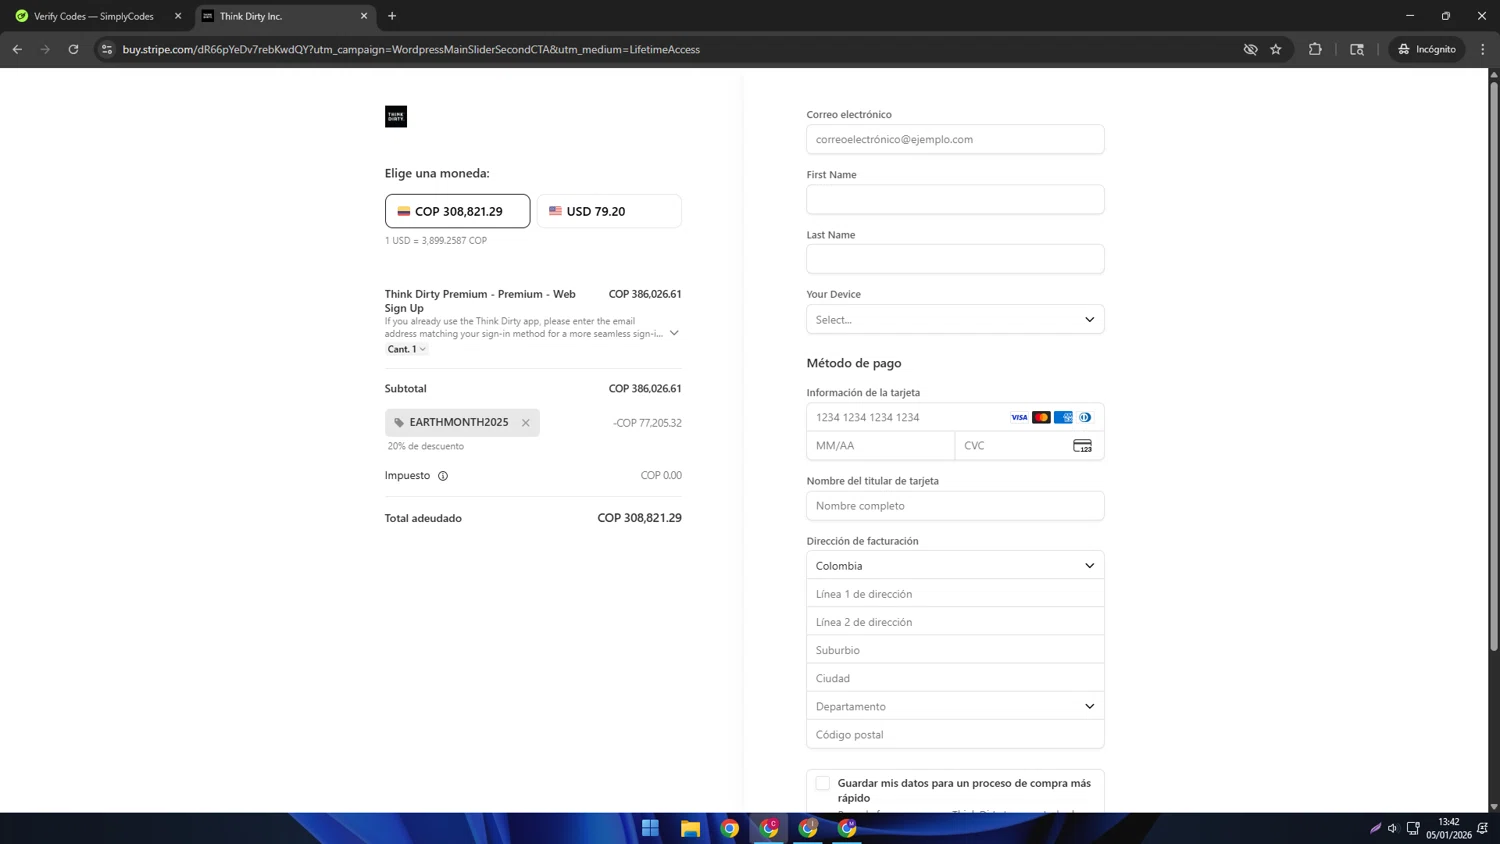Focus Línea 1 de dirección field
Image resolution: width=1500 pixels, height=844 pixels.
[955, 593]
